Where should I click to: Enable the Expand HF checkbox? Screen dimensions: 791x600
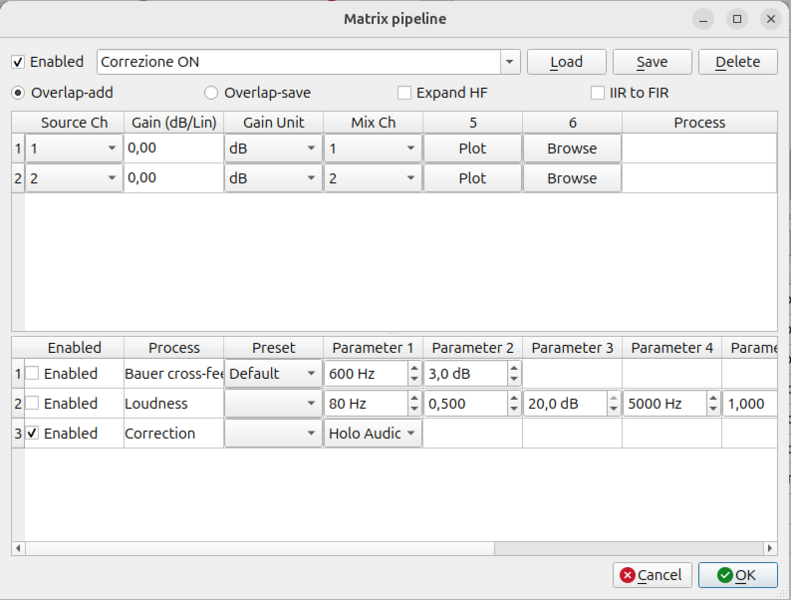(x=405, y=93)
